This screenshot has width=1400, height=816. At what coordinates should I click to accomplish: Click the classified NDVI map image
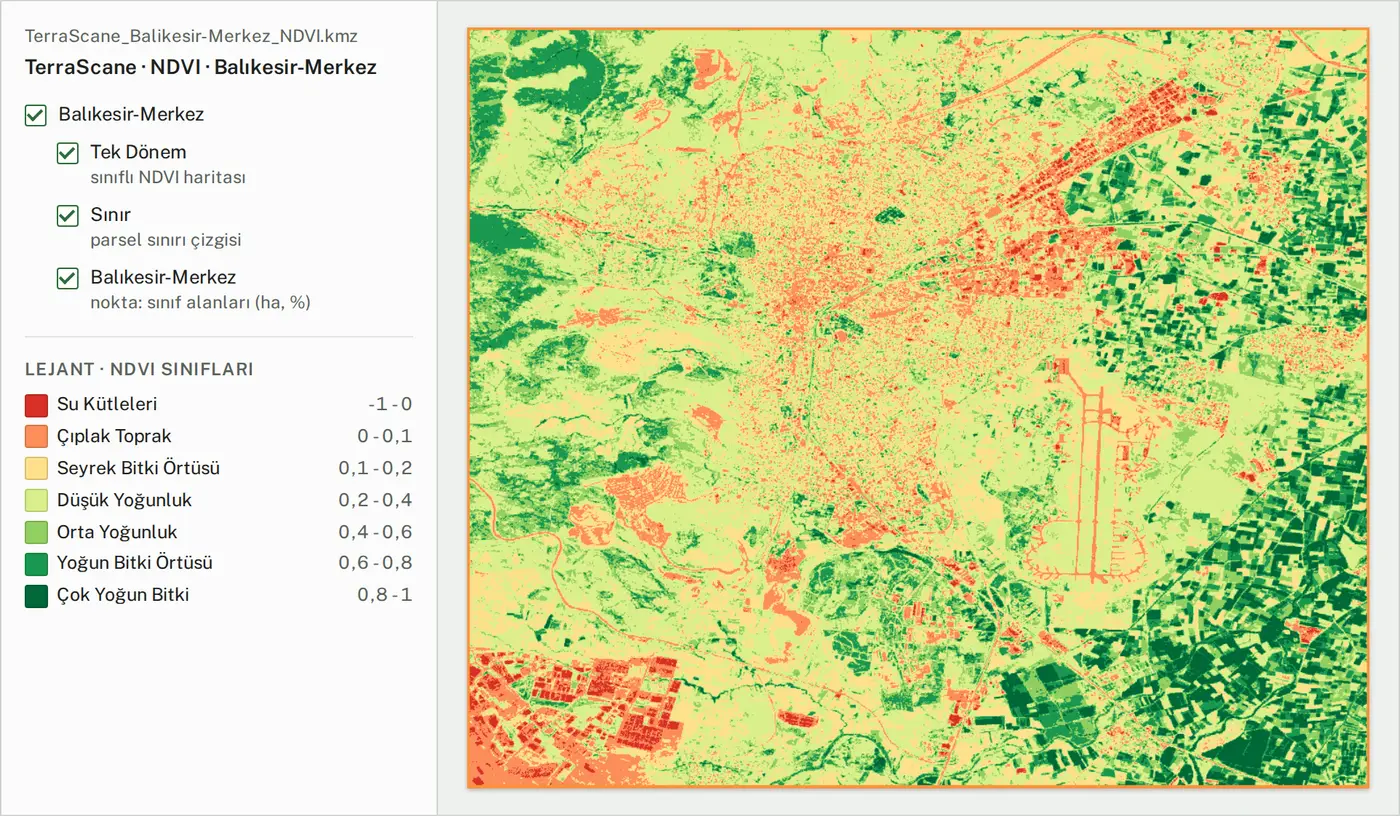(918, 407)
